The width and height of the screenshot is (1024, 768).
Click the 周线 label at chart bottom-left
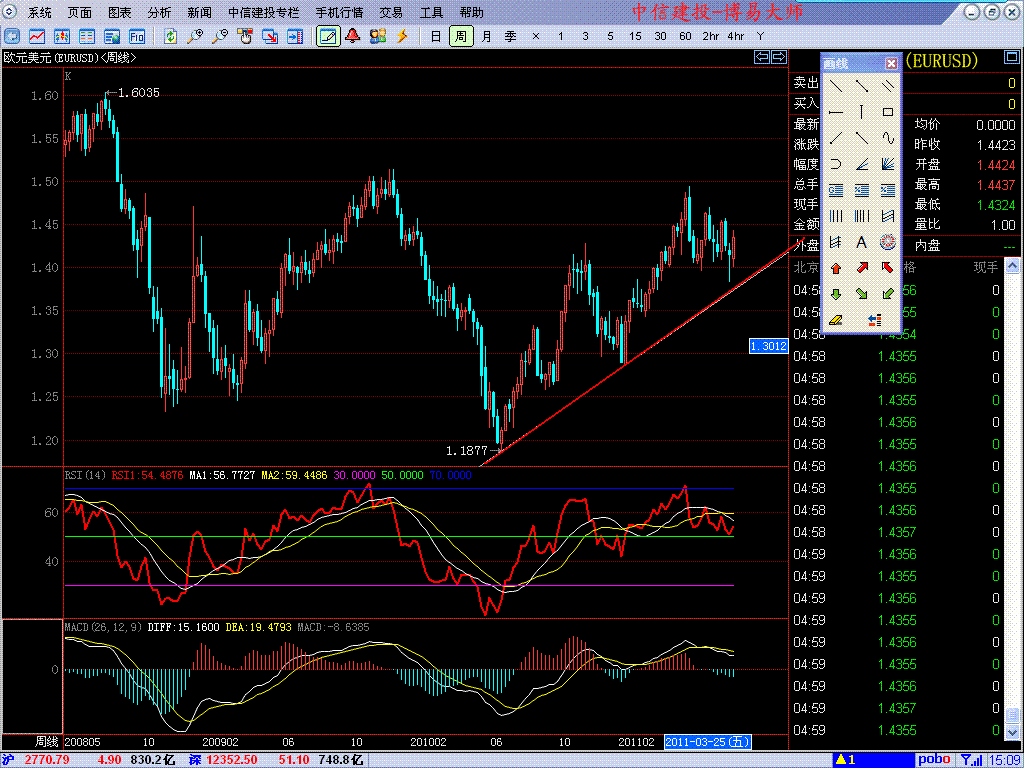click(47, 742)
